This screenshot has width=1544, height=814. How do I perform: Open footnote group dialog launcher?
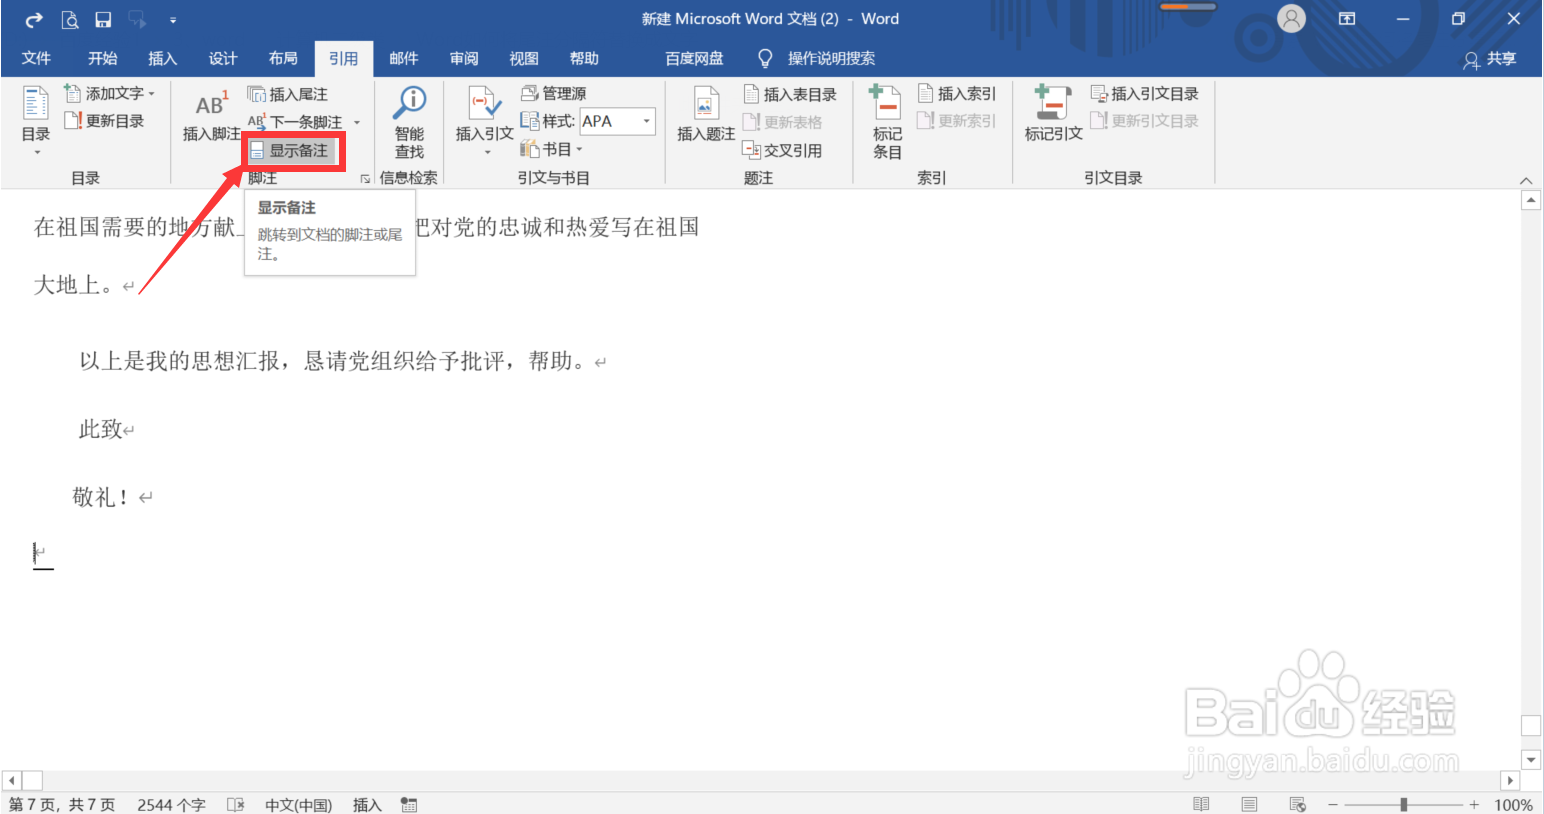click(365, 178)
